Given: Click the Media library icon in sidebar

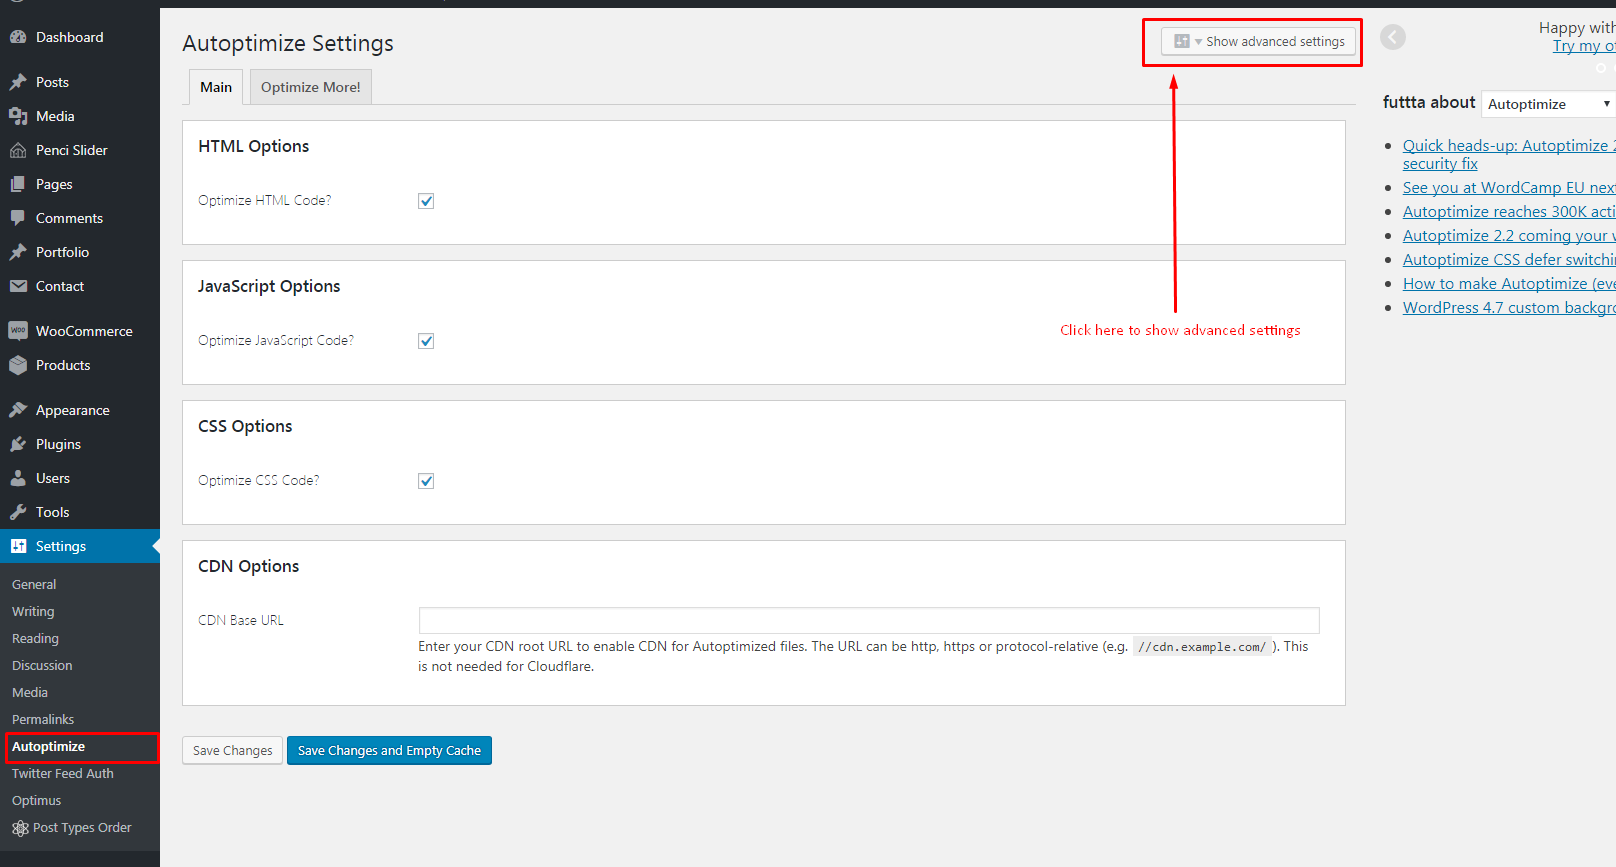Looking at the screenshot, I should point(18,116).
